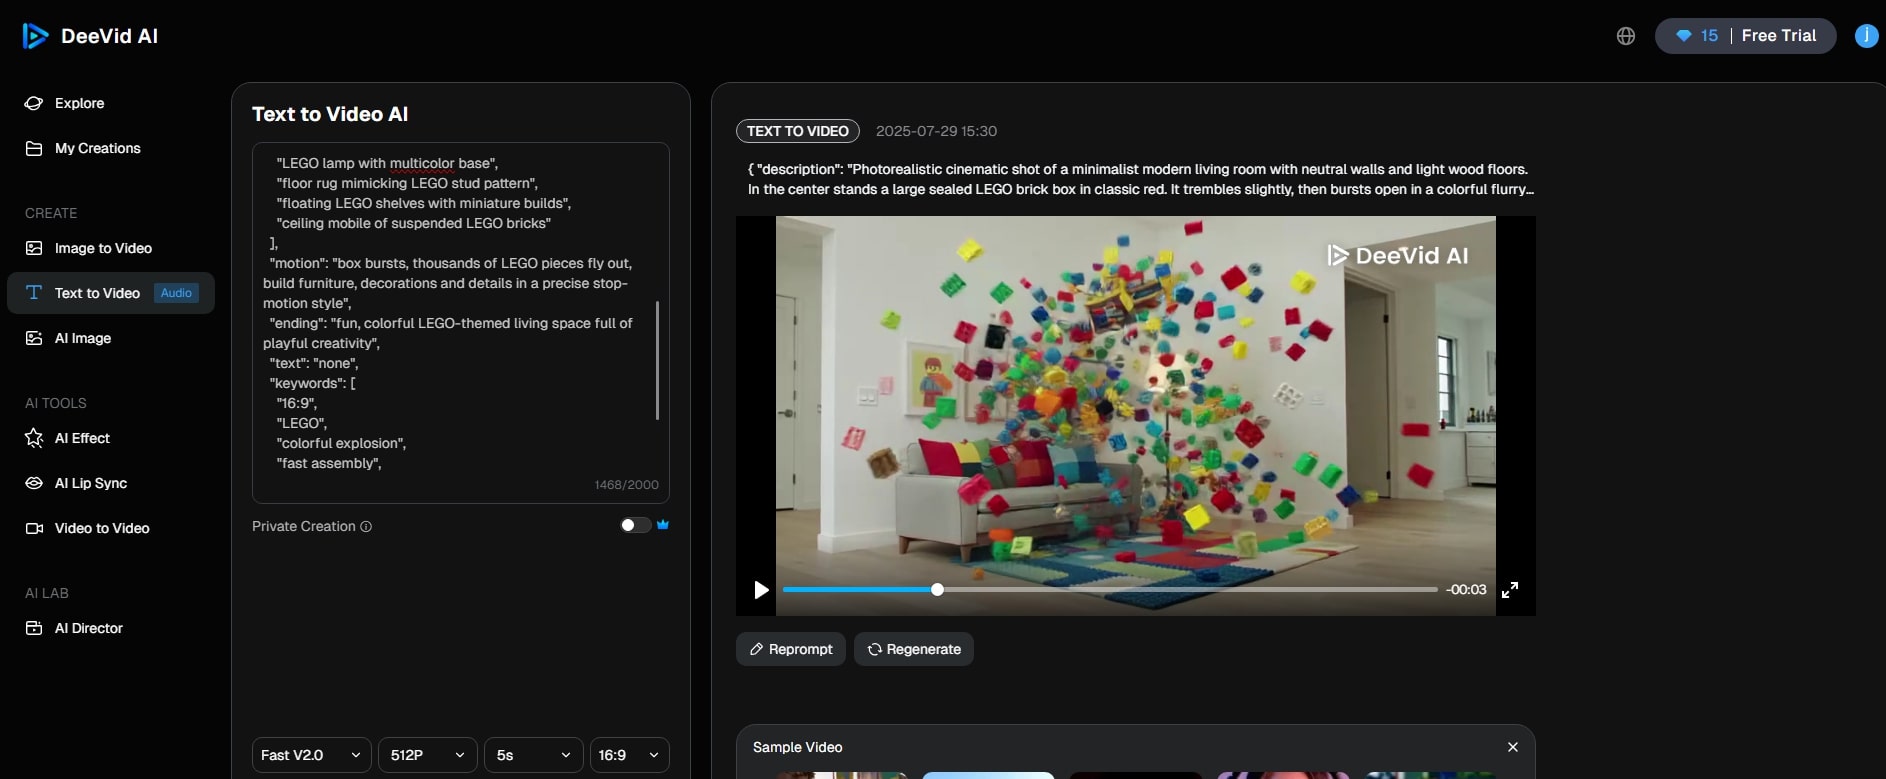Click the Image to Video icon
This screenshot has height=779, width=1886.
click(x=34, y=248)
